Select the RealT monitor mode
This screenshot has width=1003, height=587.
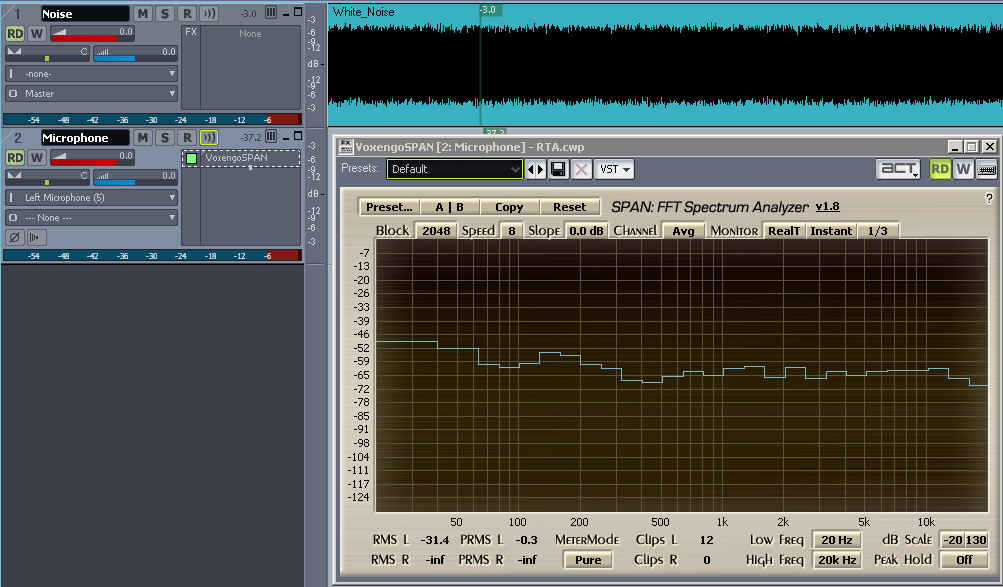pos(783,231)
